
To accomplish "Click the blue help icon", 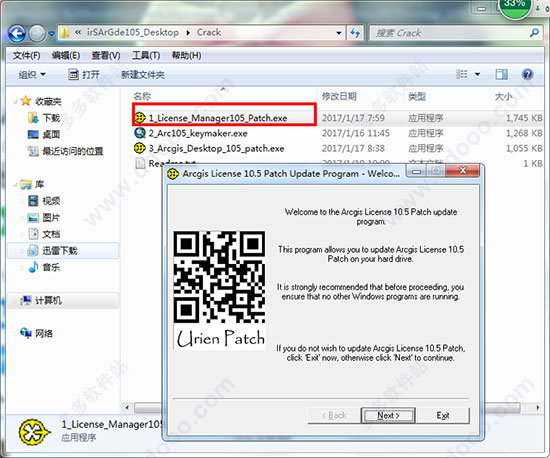I will coord(527,74).
